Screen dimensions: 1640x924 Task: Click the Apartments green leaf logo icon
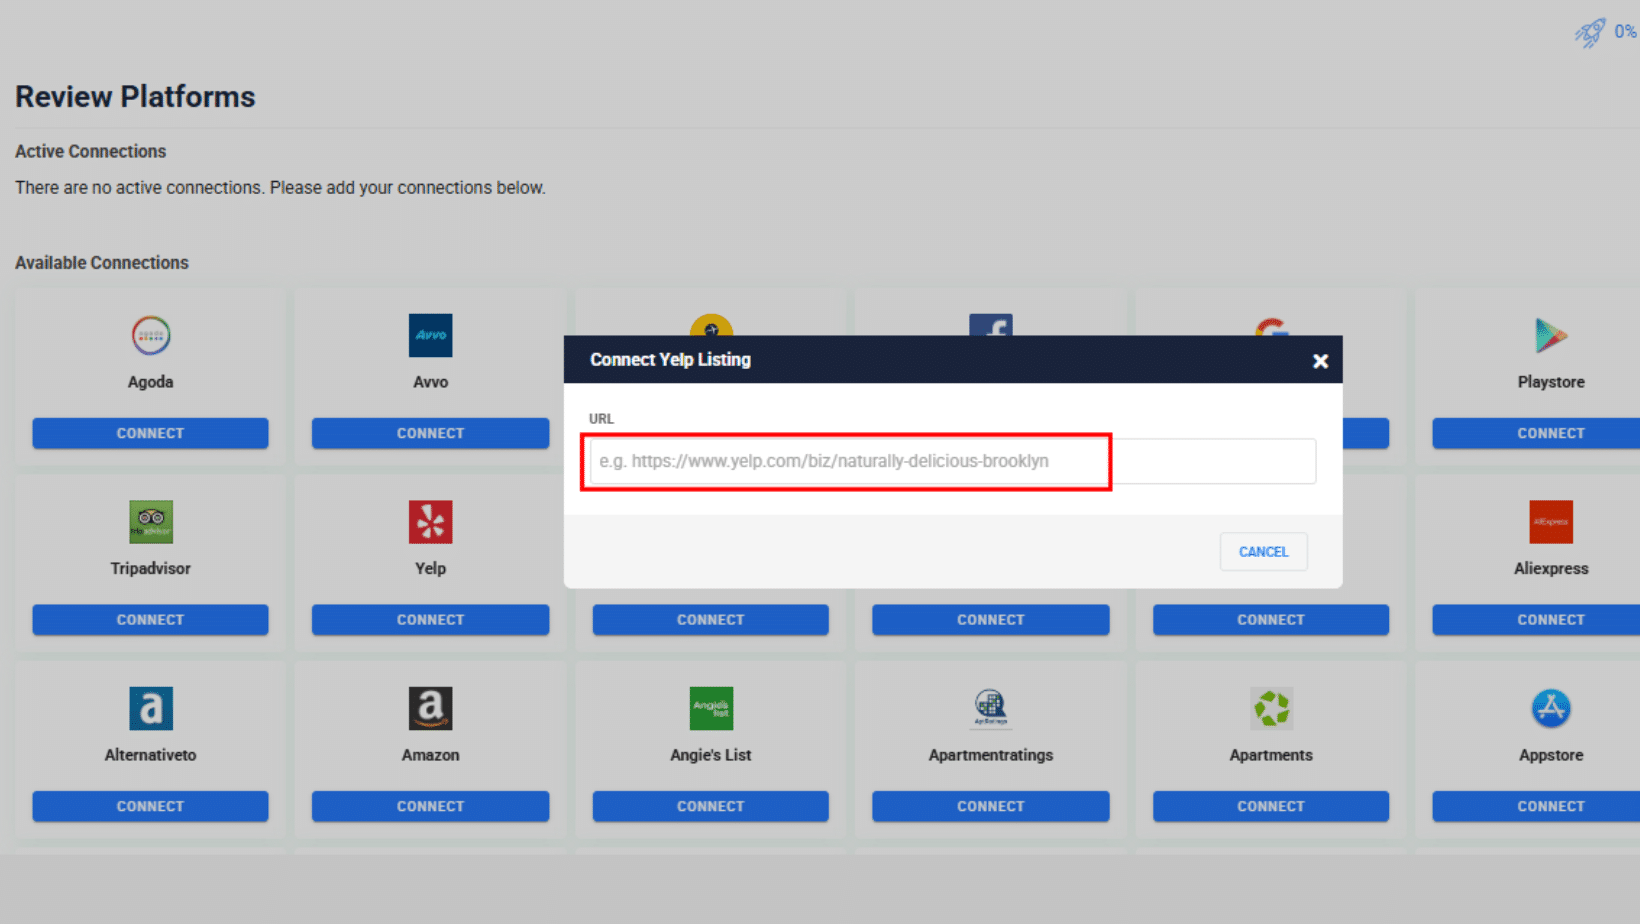(x=1271, y=708)
